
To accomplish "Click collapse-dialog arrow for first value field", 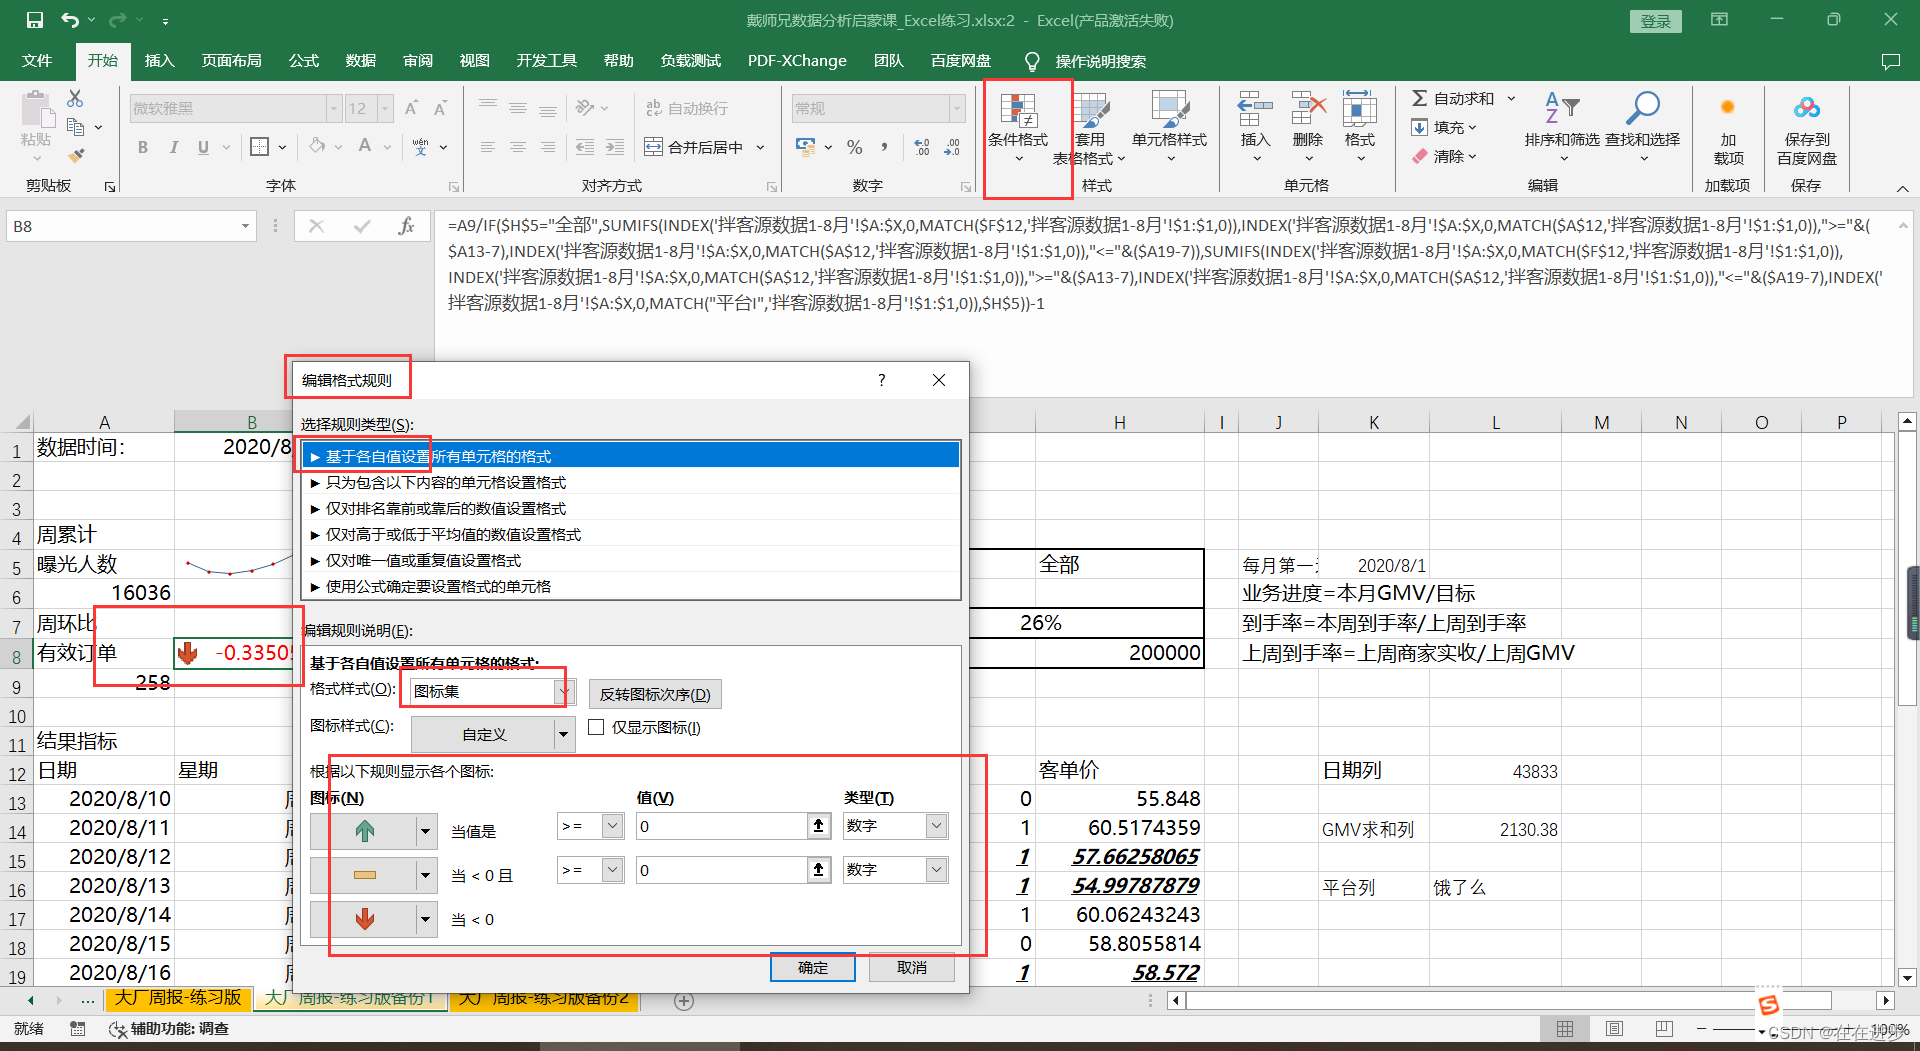I will pos(819,826).
